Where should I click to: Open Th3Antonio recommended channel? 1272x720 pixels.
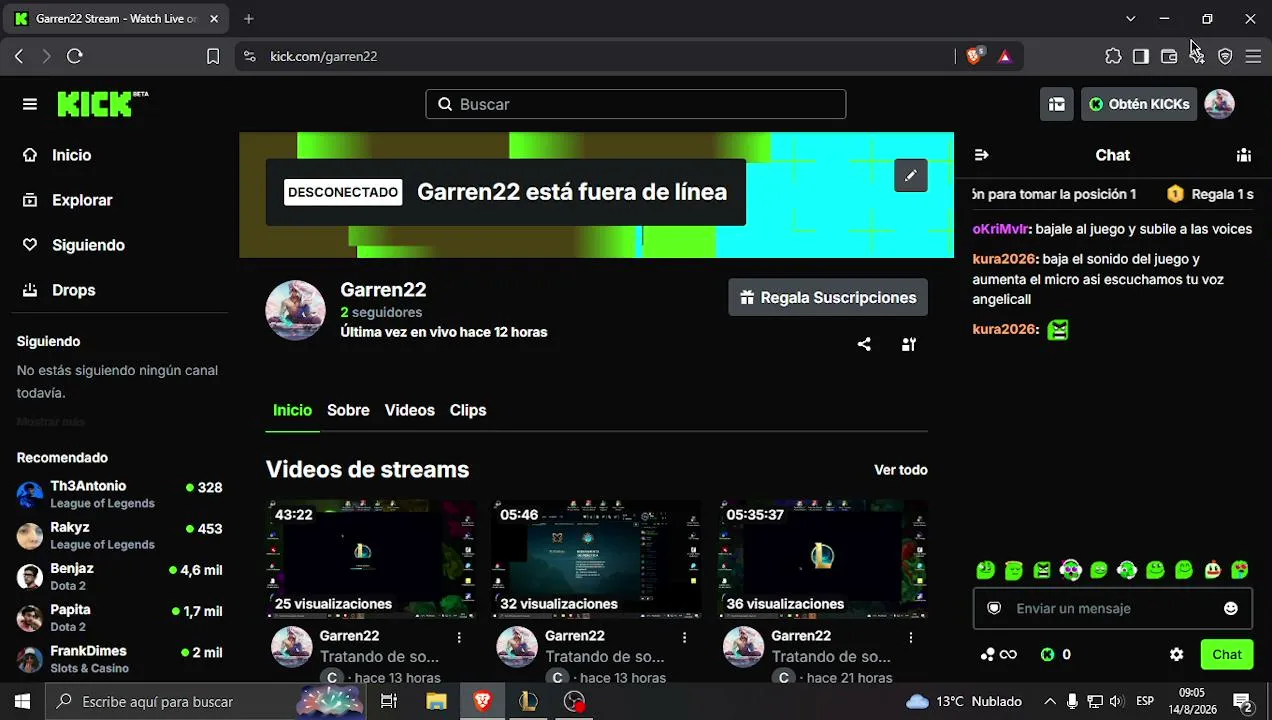click(120, 494)
